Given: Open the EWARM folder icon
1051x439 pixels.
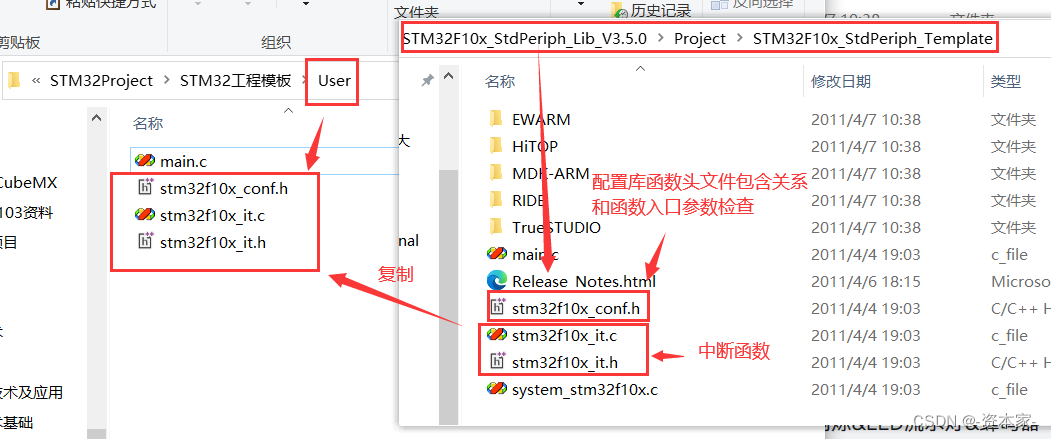Looking at the screenshot, I should 496,120.
